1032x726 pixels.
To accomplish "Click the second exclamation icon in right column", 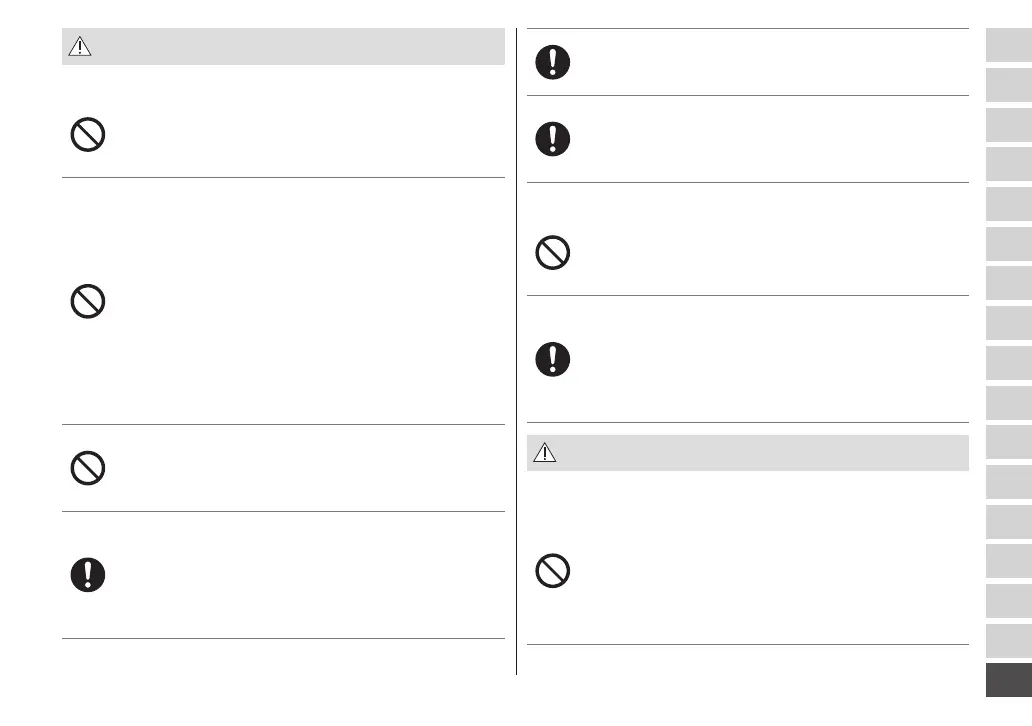I will pyautogui.click(x=553, y=138).
